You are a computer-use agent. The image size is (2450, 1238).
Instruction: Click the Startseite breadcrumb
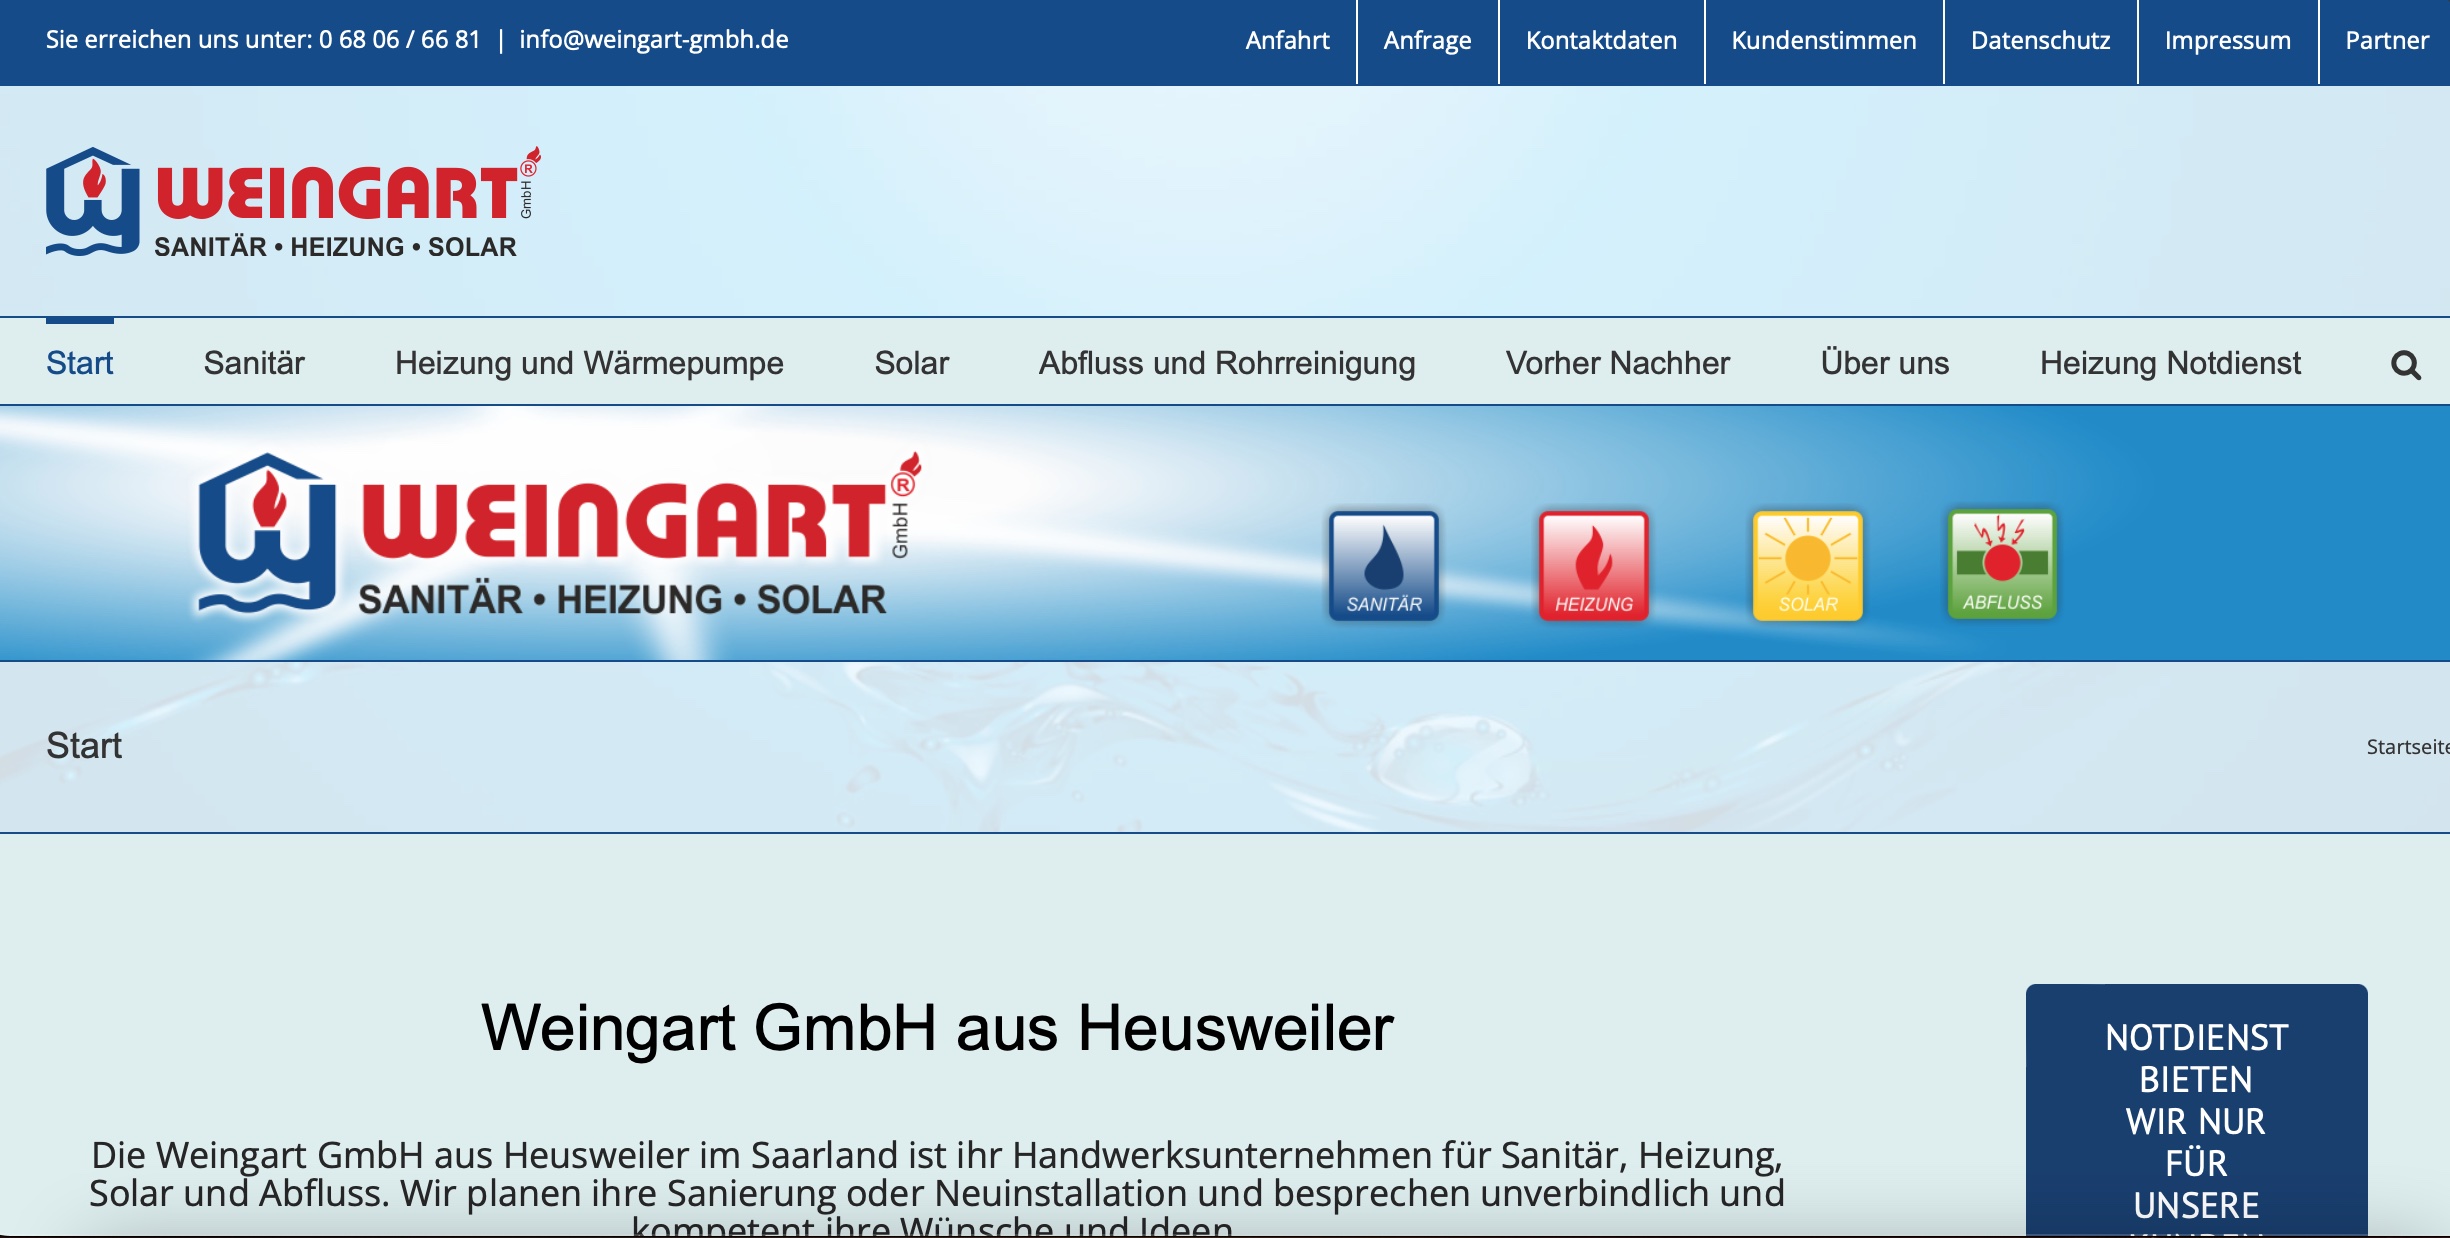pos(2408,747)
